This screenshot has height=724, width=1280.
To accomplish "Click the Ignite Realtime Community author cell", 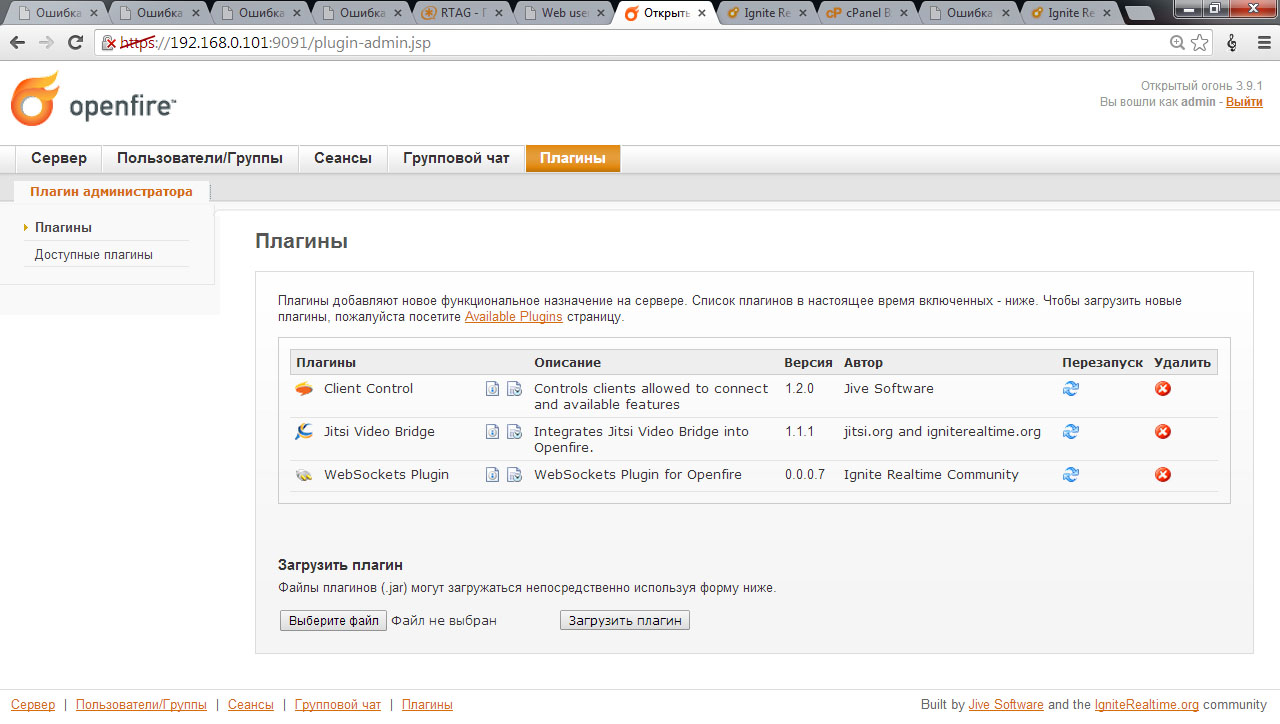I will pos(931,475).
